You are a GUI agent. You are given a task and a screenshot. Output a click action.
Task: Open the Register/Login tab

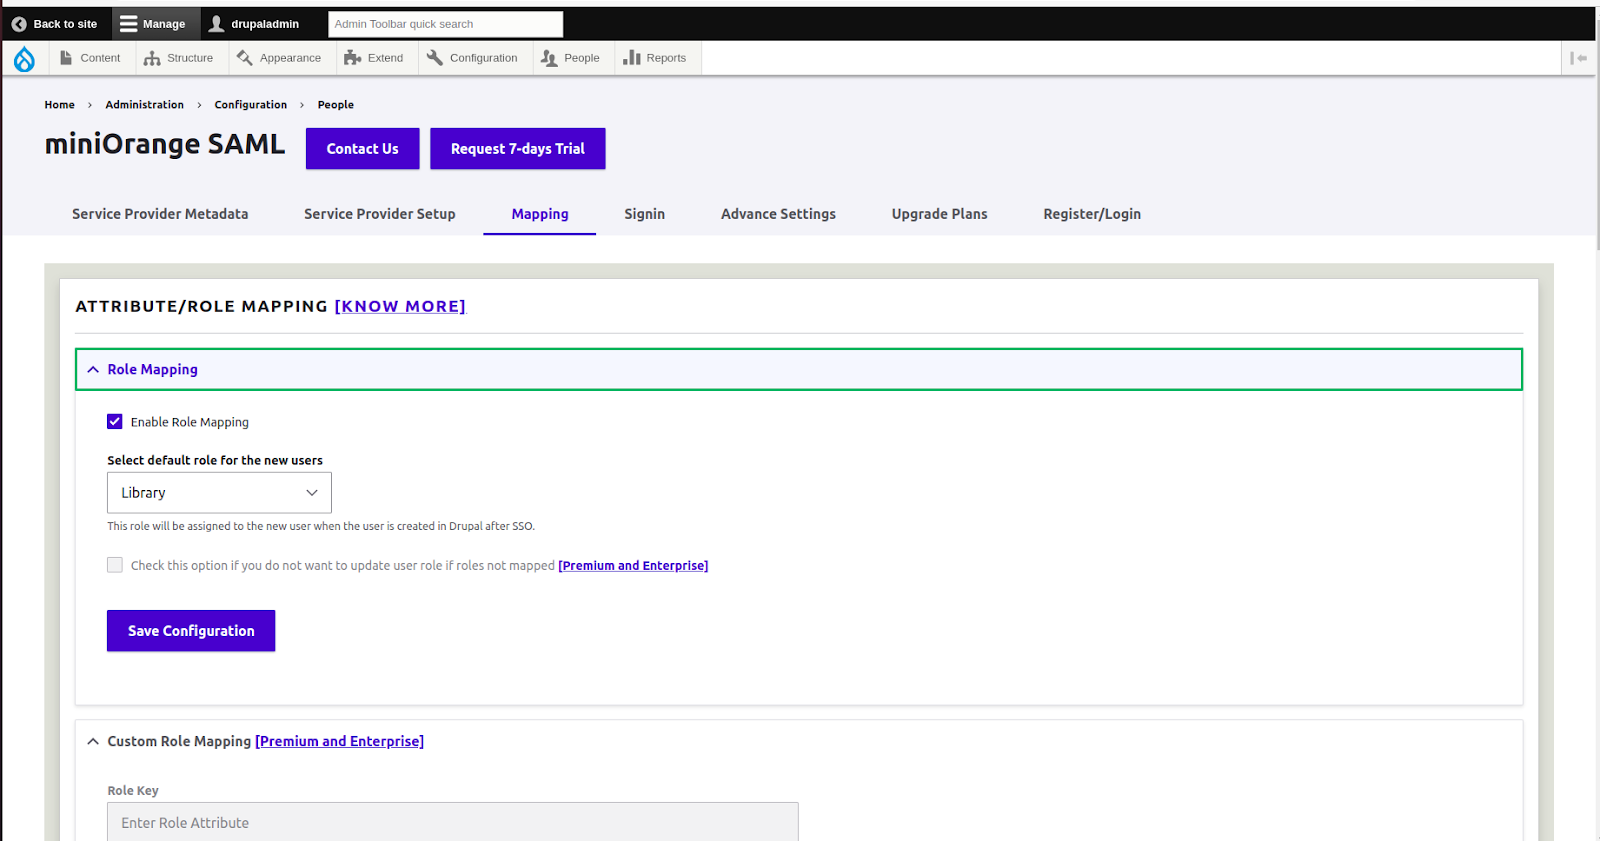click(1092, 214)
